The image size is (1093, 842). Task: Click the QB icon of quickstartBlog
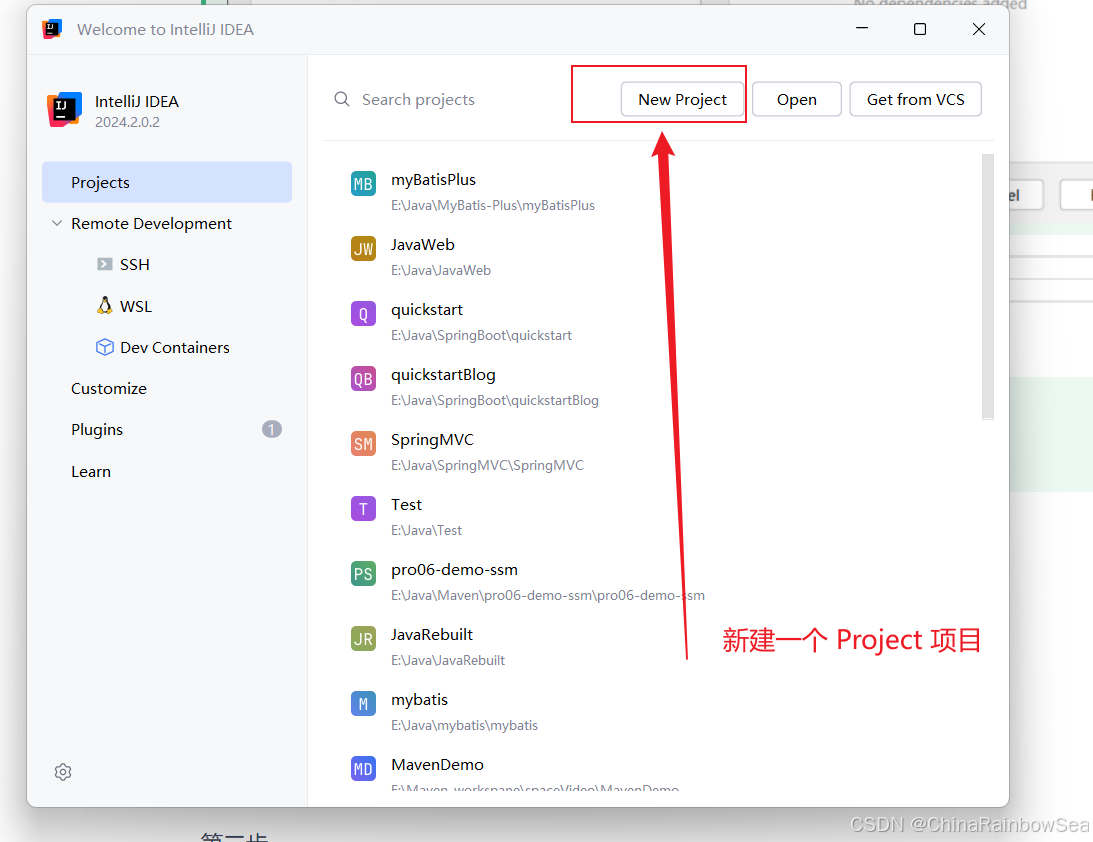coord(363,378)
